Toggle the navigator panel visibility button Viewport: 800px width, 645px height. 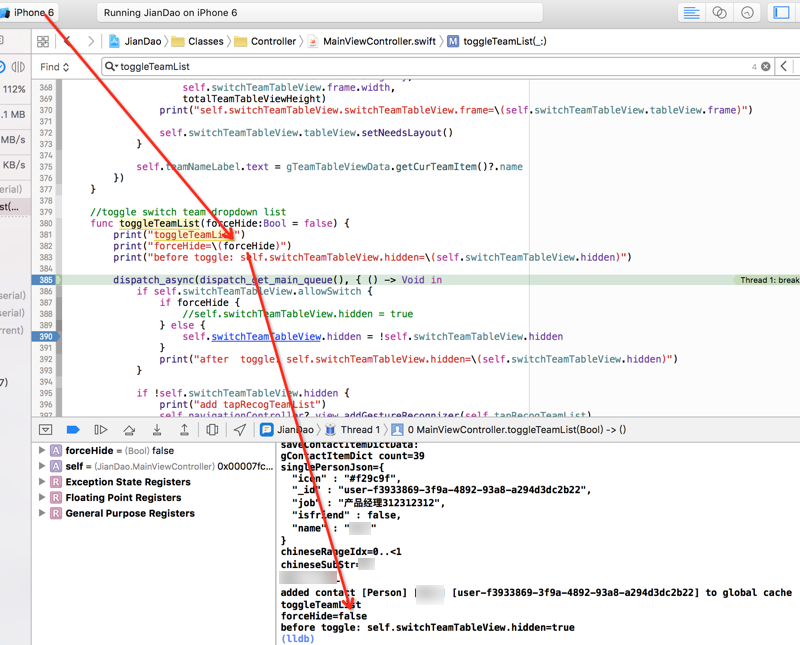point(781,13)
